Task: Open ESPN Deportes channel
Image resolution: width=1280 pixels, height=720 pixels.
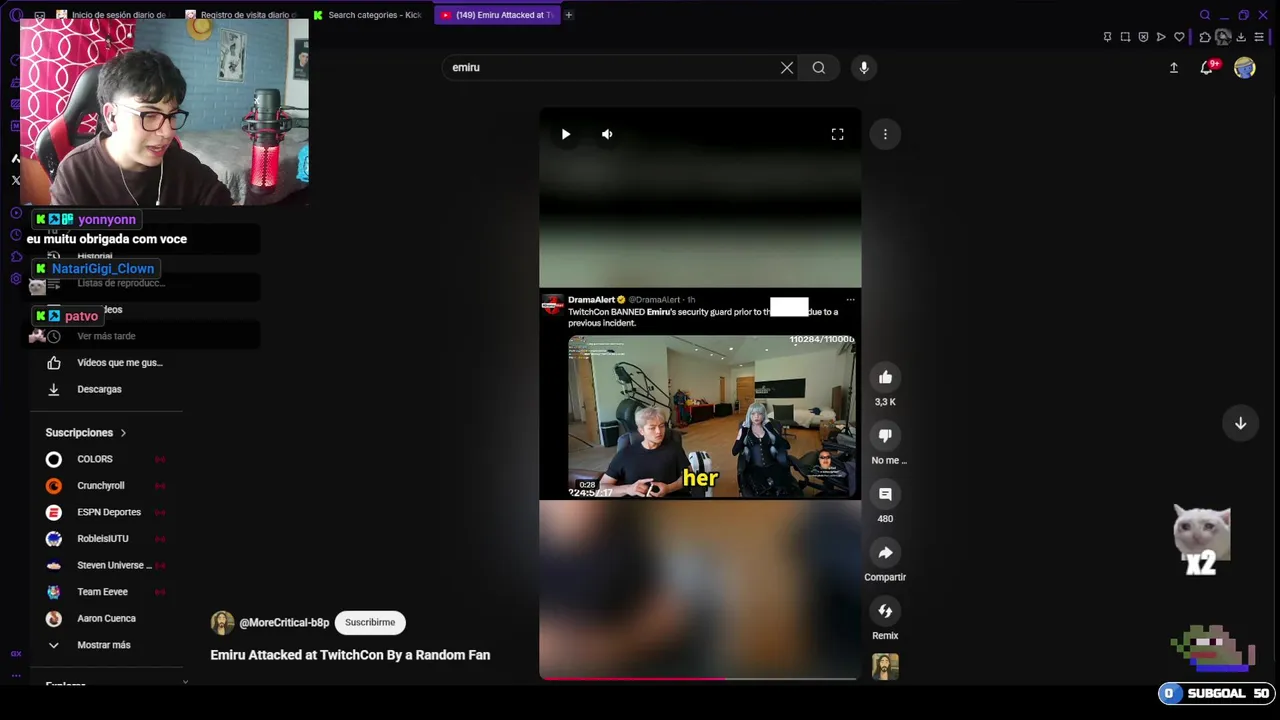Action: (x=108, y=512)
